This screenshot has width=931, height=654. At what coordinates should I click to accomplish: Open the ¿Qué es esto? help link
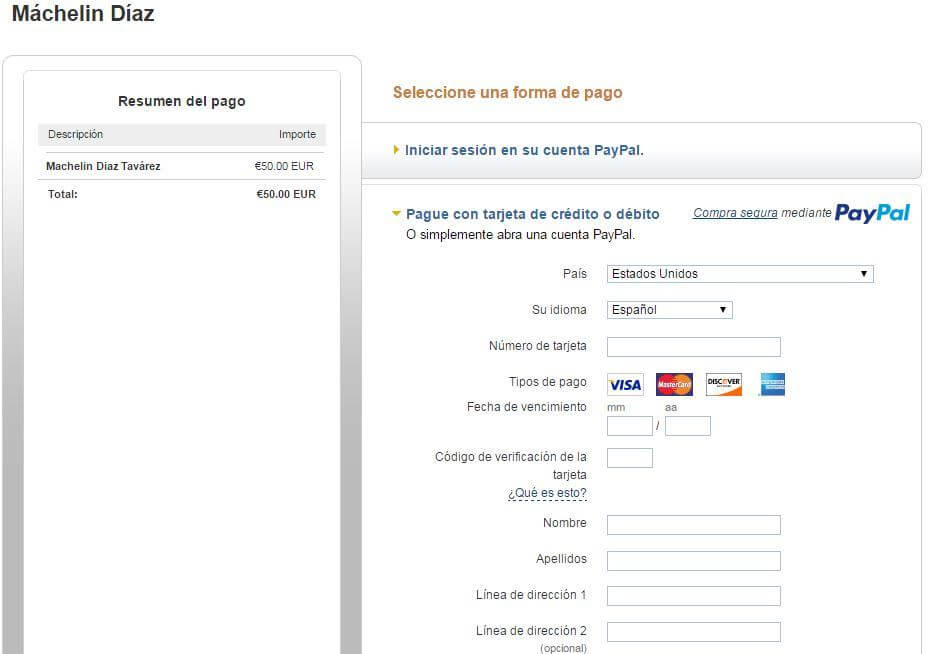coord(547,493)
